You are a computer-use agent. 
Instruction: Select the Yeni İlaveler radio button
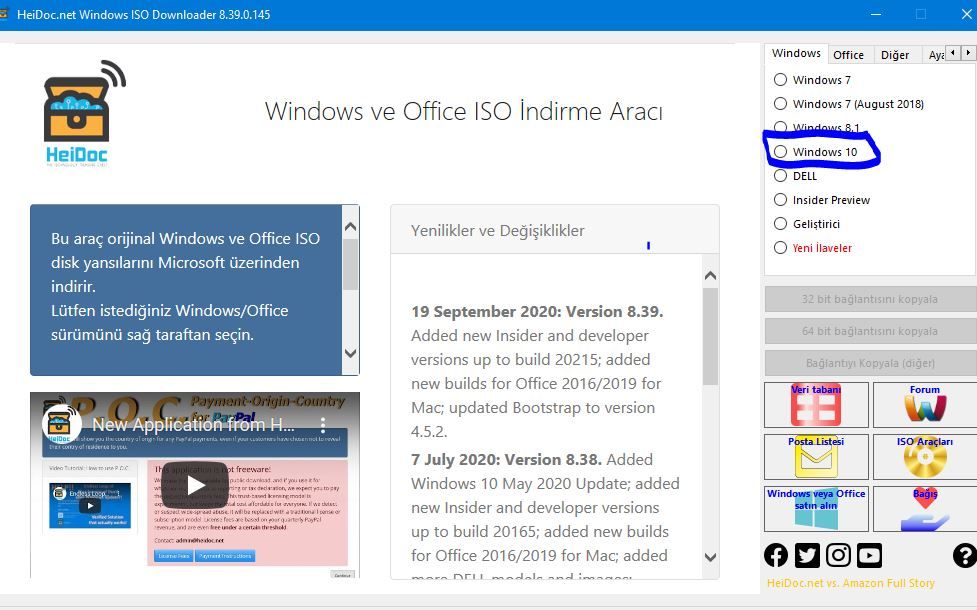pyautogui.click(x=780, y=247)
